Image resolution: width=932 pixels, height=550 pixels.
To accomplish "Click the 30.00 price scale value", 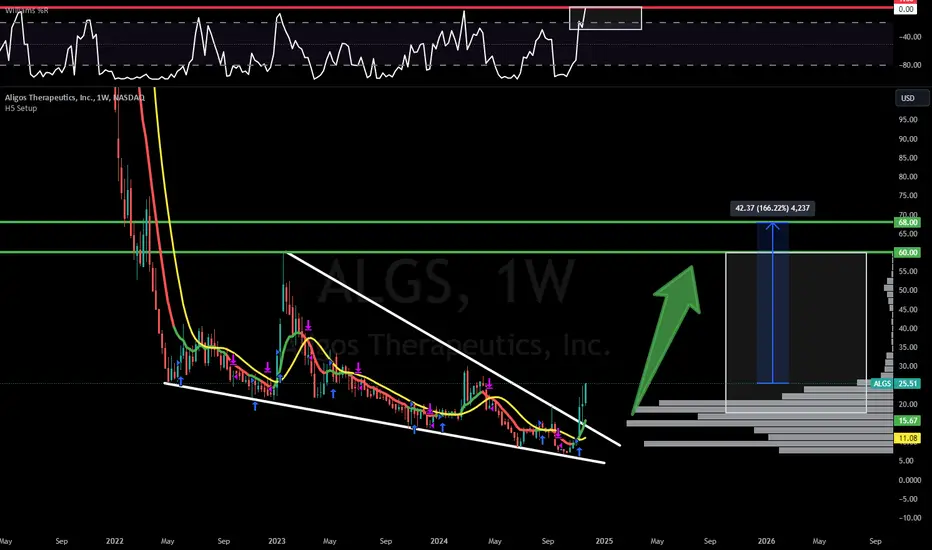I will click(908, 366).
